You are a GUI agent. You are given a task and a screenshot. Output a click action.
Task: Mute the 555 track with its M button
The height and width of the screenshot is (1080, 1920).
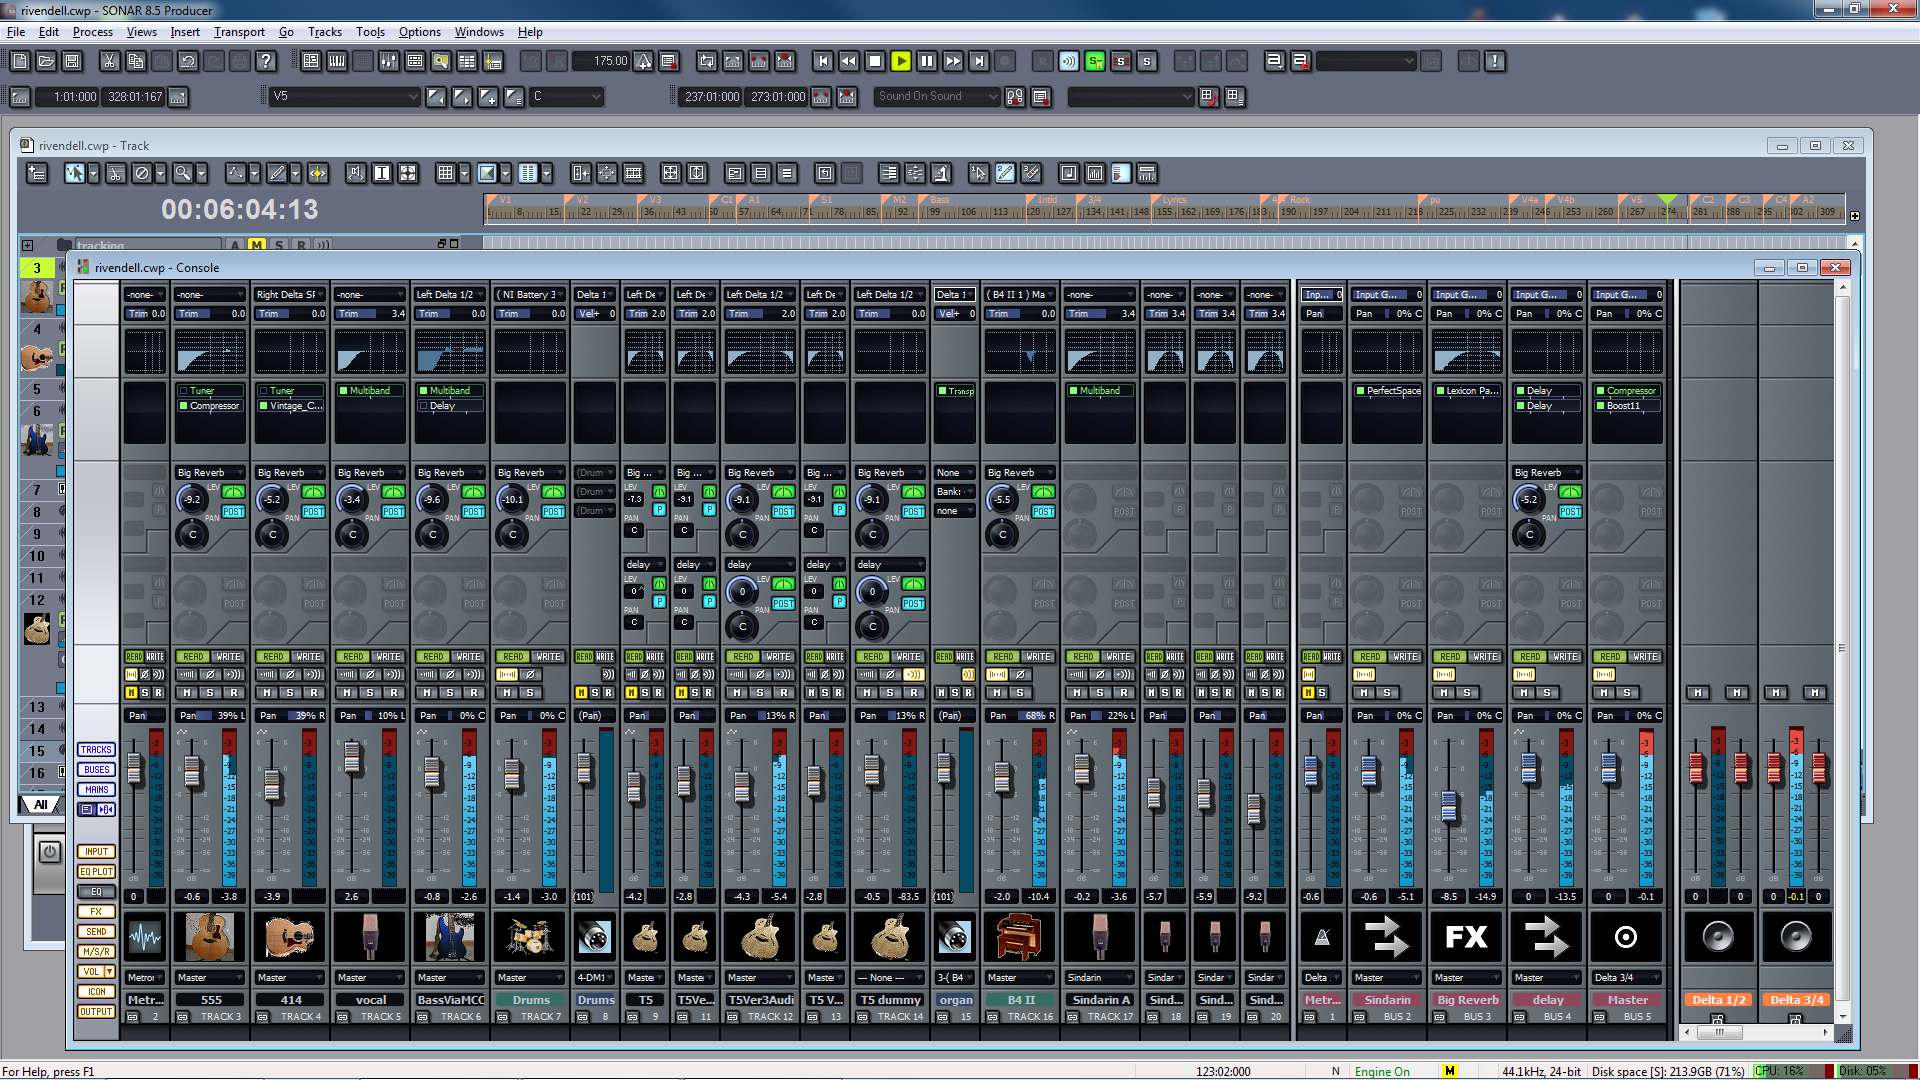(x=187, y=692)
